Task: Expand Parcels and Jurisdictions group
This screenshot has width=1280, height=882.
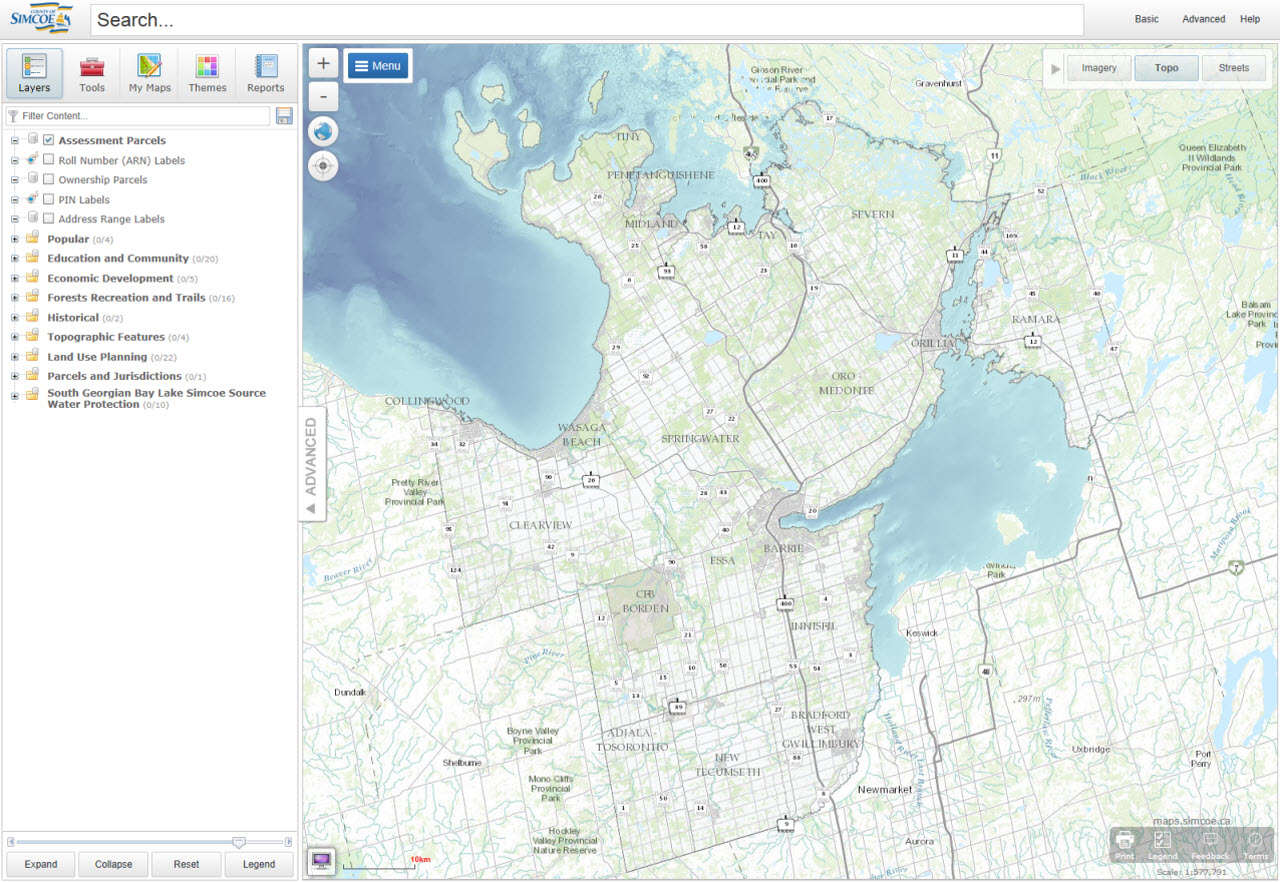Action: coord(15,376)
